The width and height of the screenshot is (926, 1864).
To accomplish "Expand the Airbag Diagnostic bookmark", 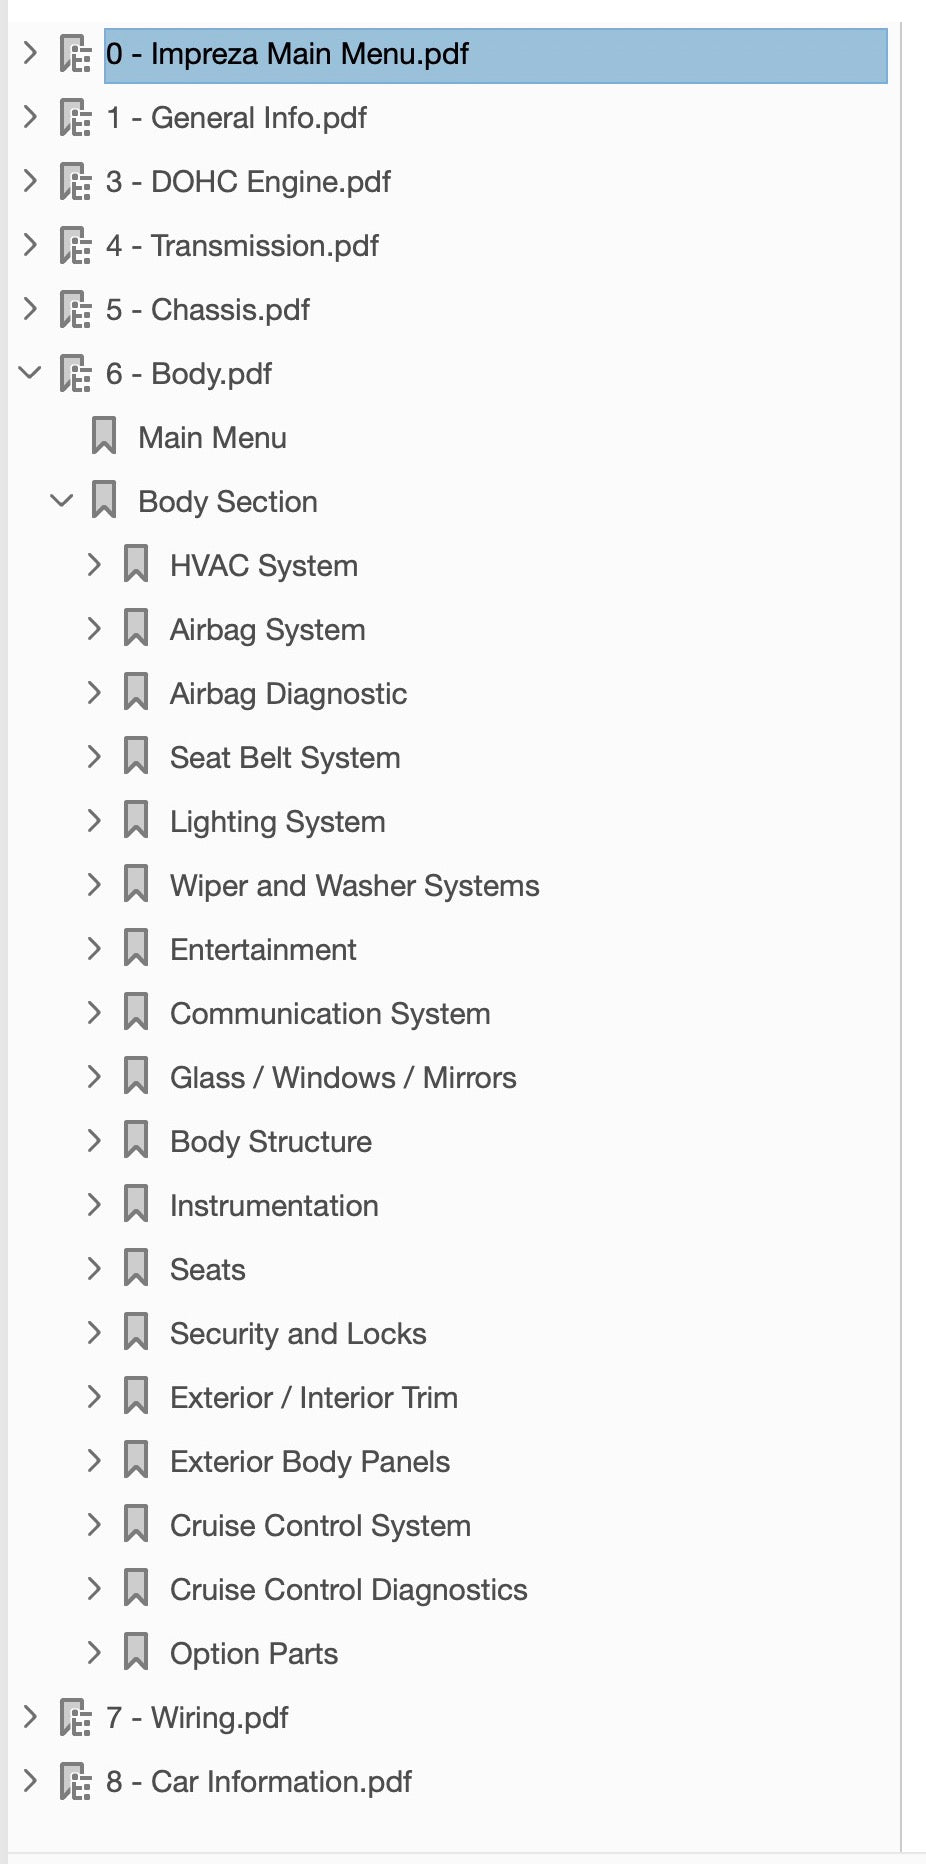I will coord(94,692).
